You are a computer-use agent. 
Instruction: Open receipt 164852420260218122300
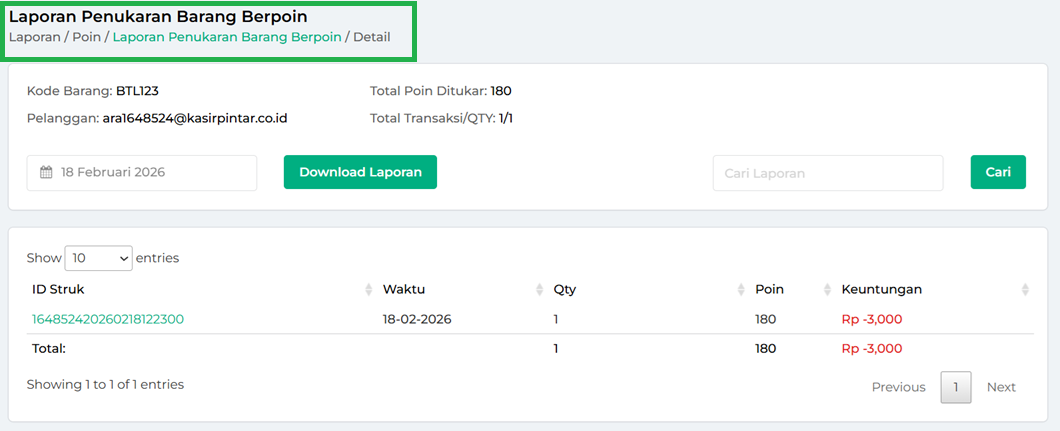point(108,319)
